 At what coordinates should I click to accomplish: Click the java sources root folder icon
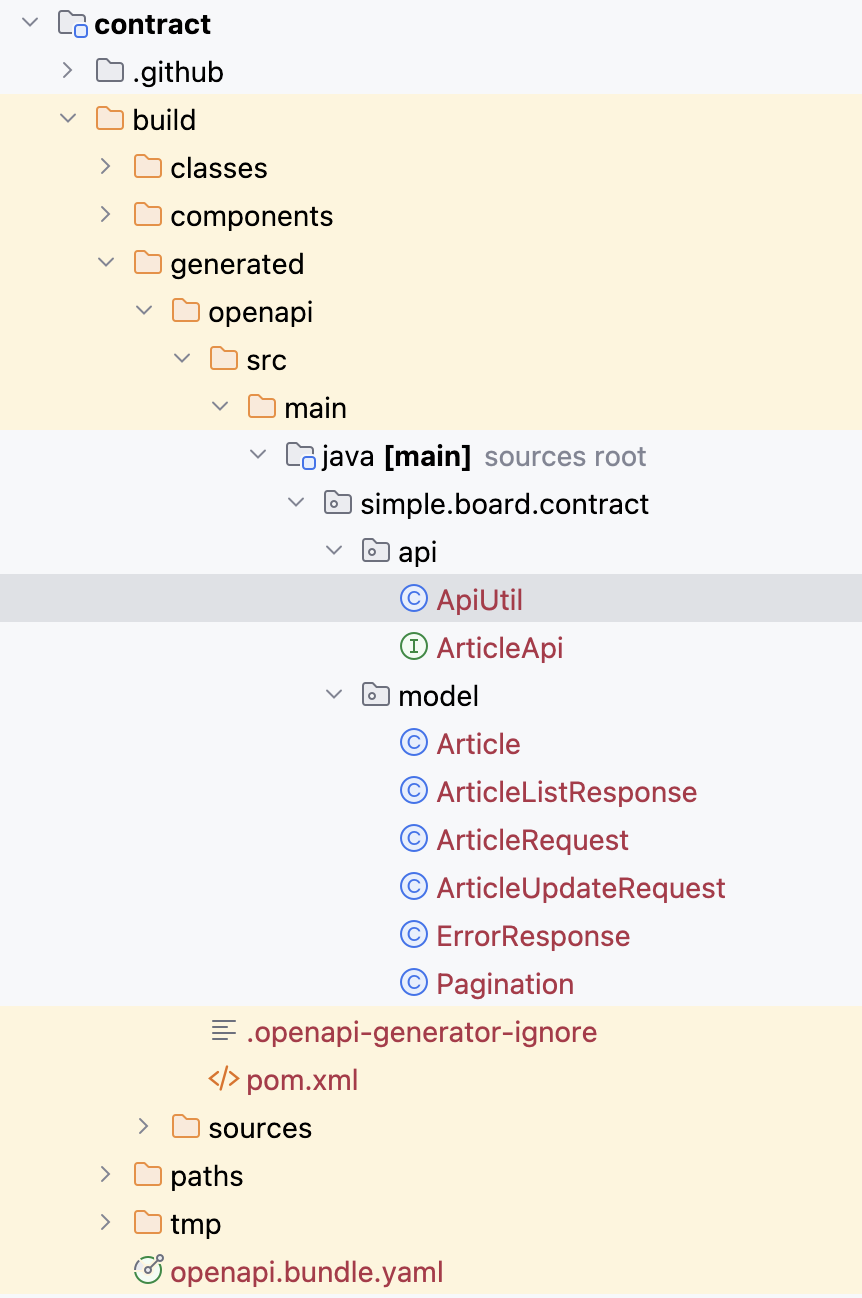click(x=300, y=456)
